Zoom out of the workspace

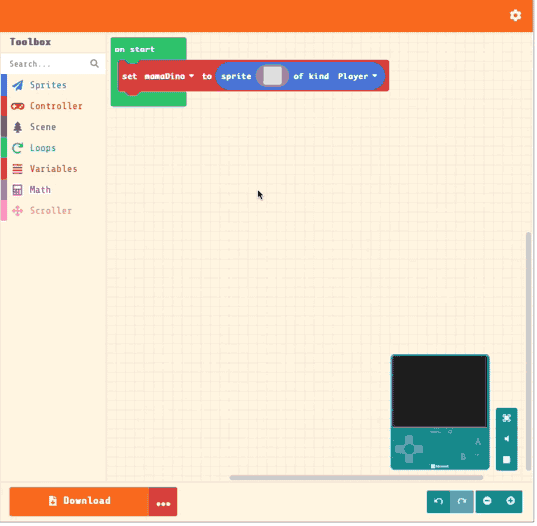tap(487, 501)
